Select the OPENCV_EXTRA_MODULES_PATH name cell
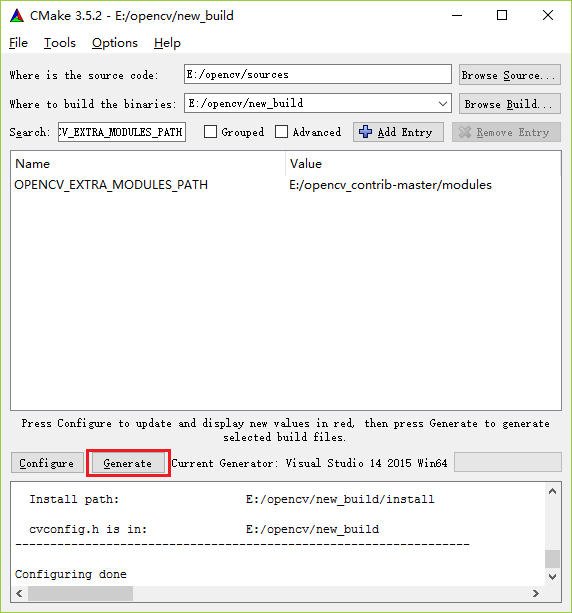 111,185
